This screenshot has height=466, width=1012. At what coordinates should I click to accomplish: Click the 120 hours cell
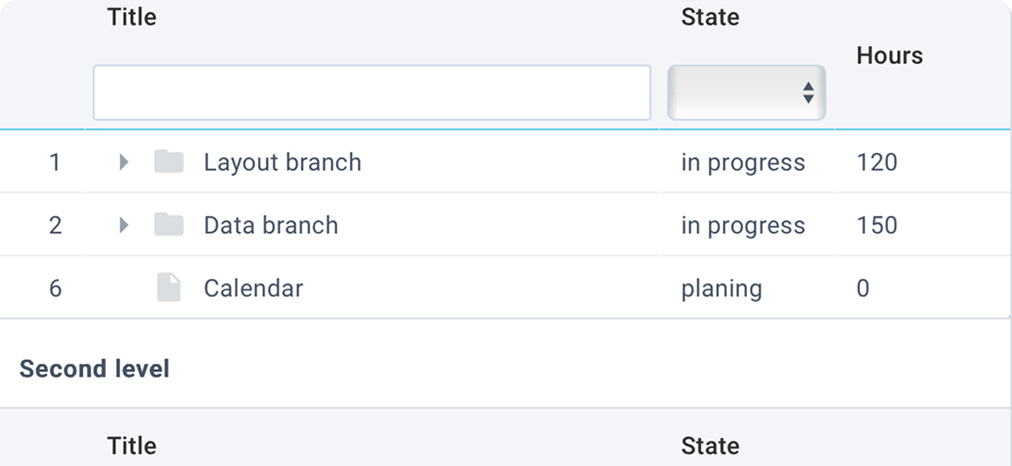tap(877, 162)
